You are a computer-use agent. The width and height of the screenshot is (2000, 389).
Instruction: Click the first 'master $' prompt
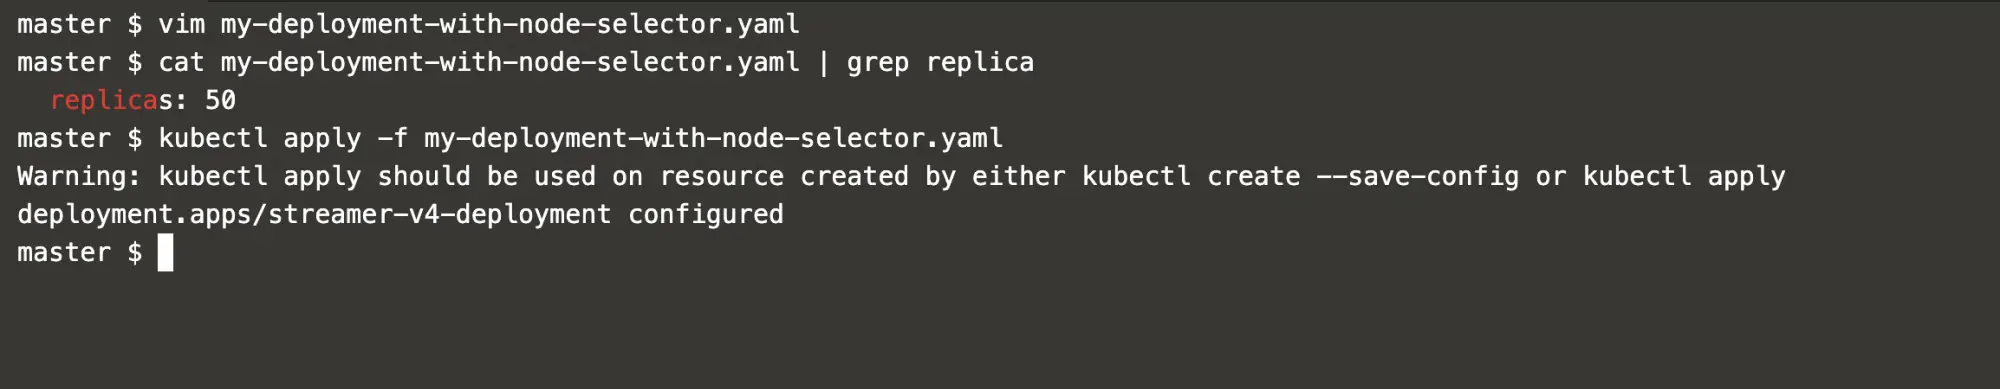click(x=80, y=24)
